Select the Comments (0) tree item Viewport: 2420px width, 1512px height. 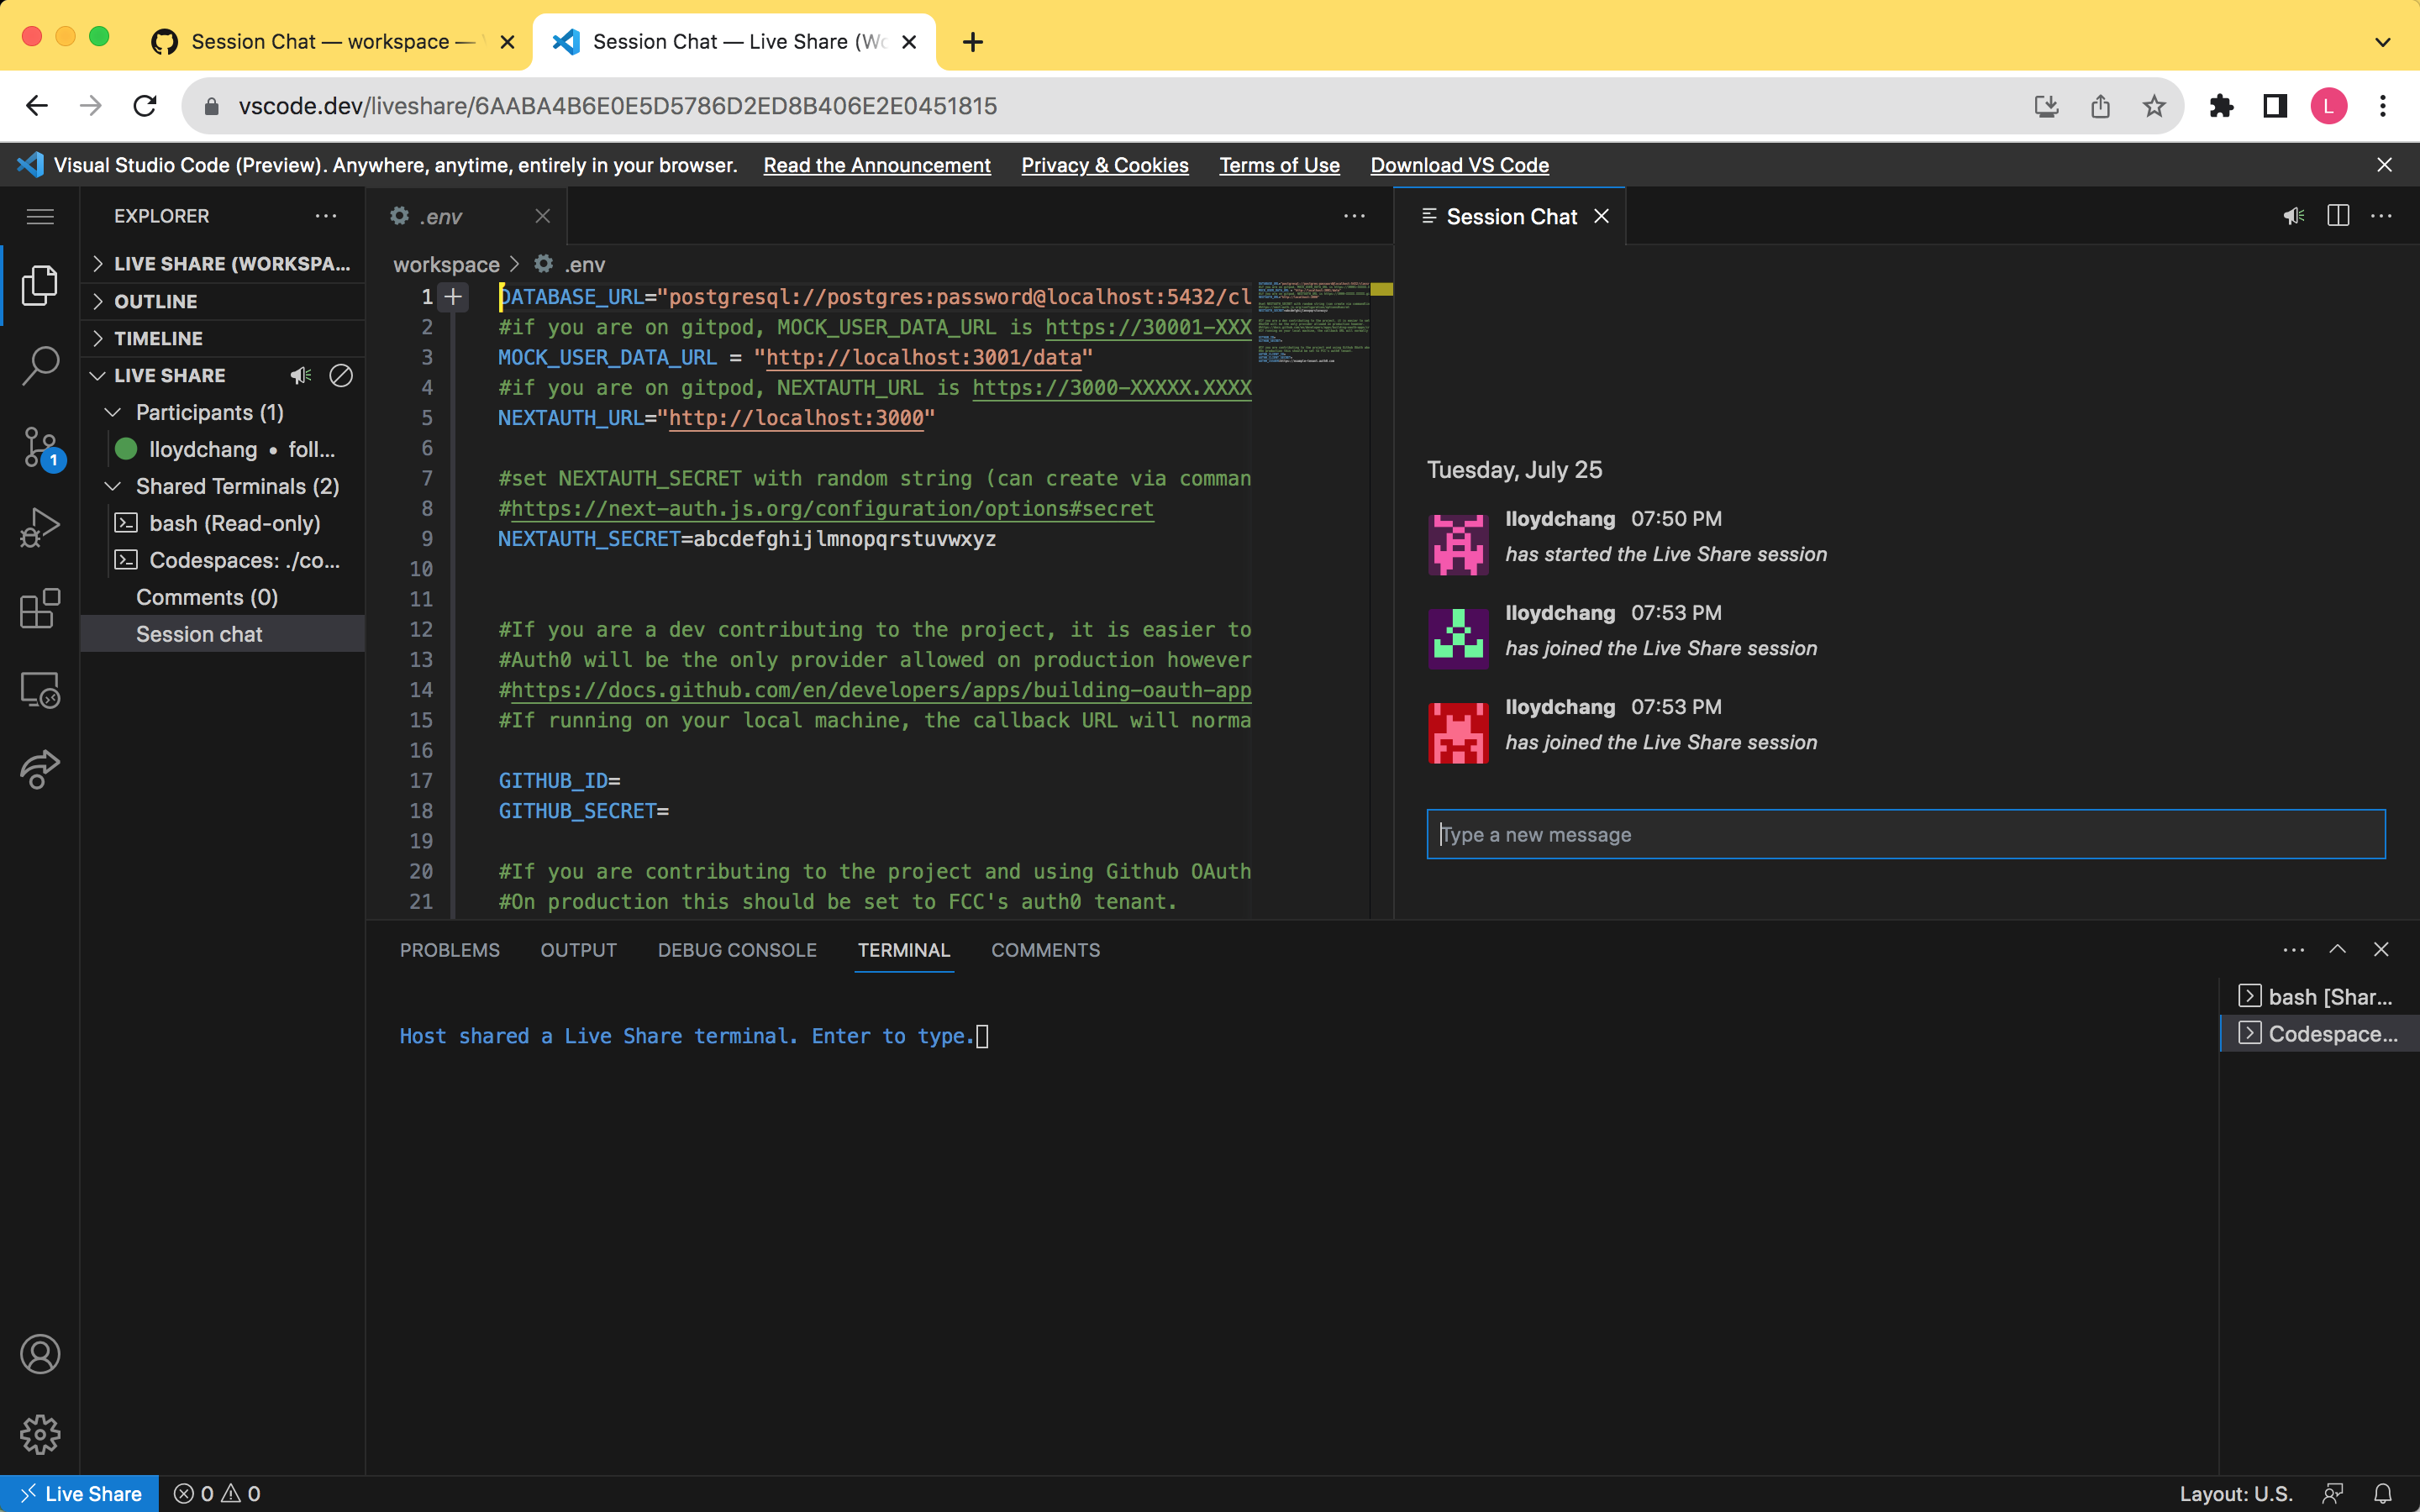coord(222,597)
